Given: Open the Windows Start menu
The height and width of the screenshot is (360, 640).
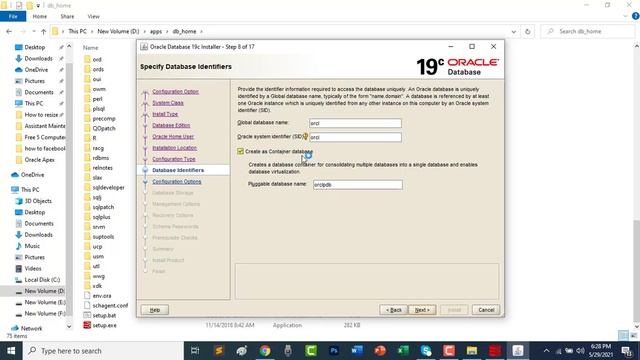Looking at the screenshot, I should click(x=11, y=351).
